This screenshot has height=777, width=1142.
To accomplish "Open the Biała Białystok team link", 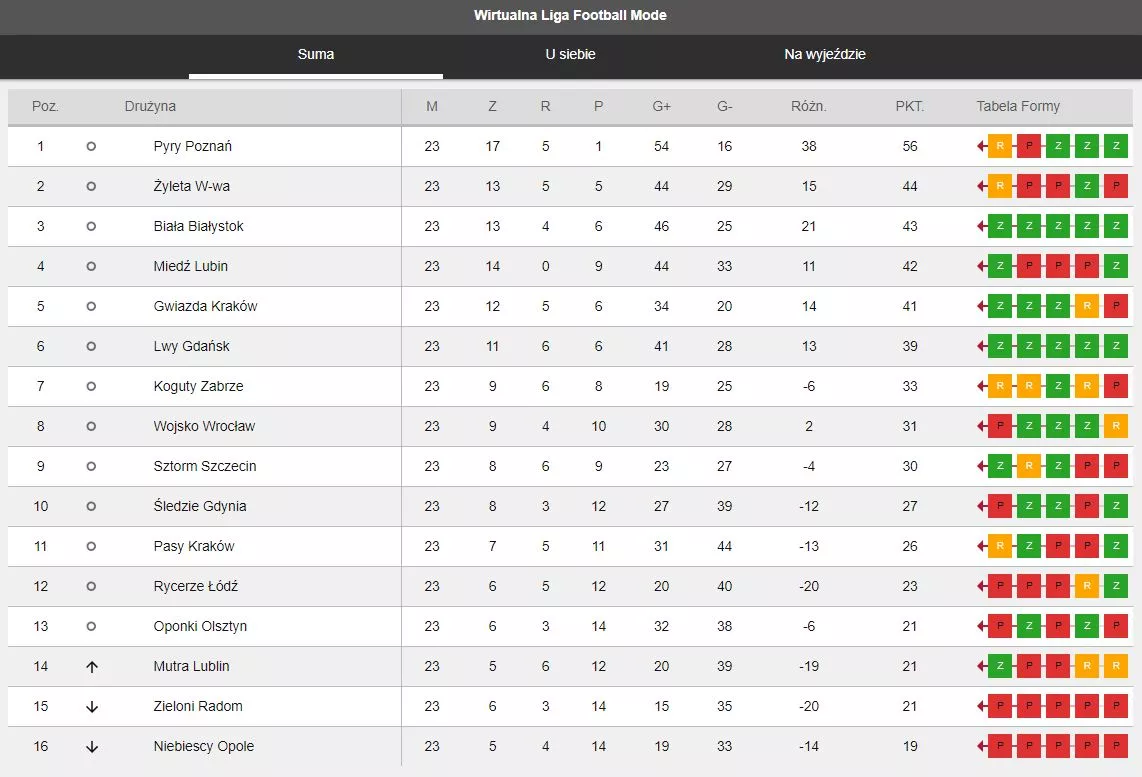I will pyautogui.click(x=198, y=226).
